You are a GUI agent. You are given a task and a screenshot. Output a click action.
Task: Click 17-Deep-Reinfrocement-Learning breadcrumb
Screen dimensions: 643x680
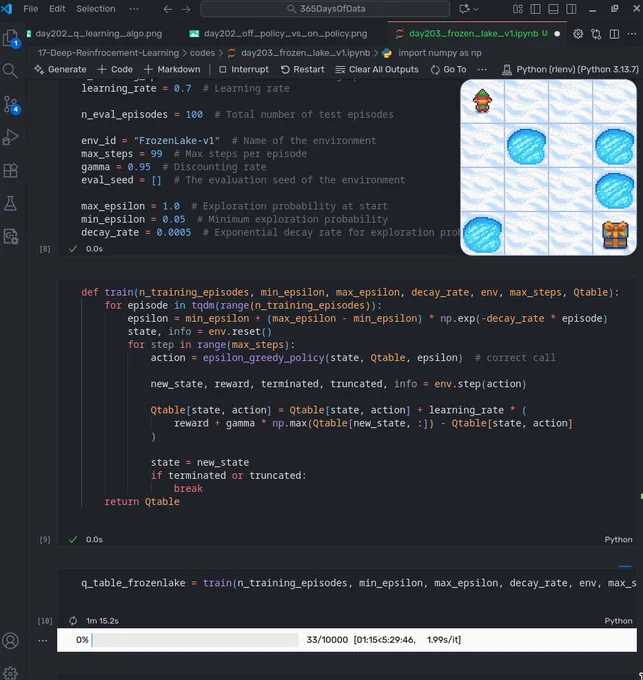[108, 53]
